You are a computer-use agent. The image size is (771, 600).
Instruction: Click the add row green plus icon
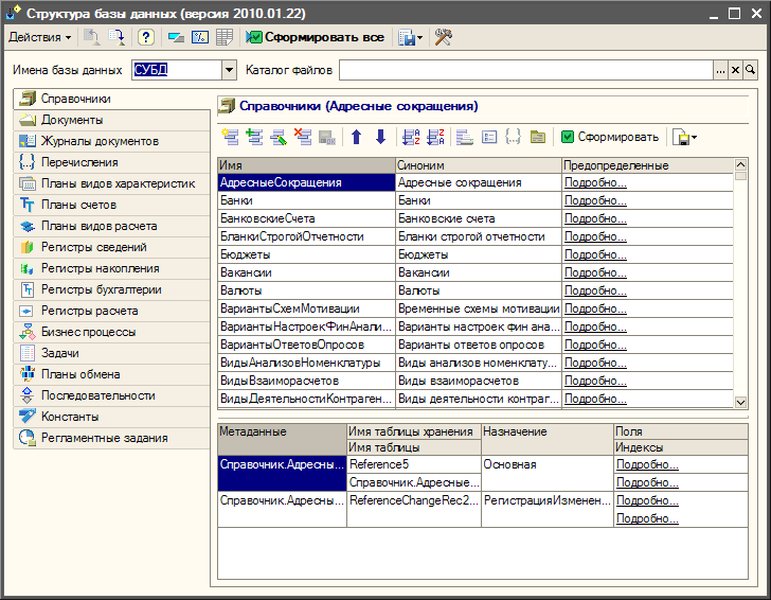pos(254,137)
